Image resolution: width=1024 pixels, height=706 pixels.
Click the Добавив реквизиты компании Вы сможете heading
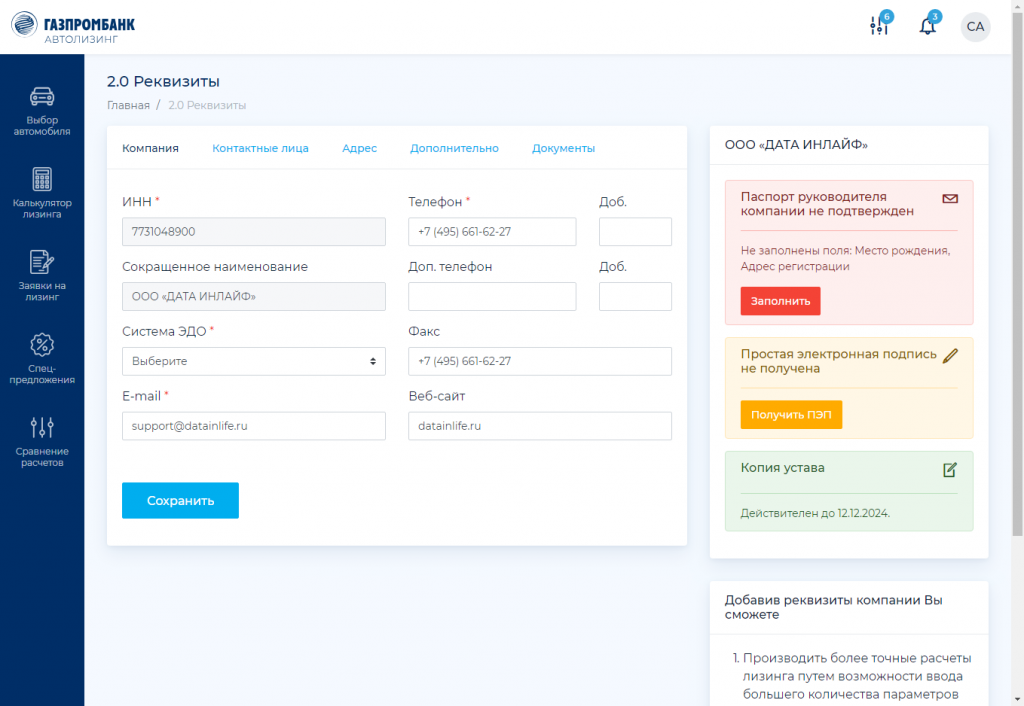[x=833, y=607]
